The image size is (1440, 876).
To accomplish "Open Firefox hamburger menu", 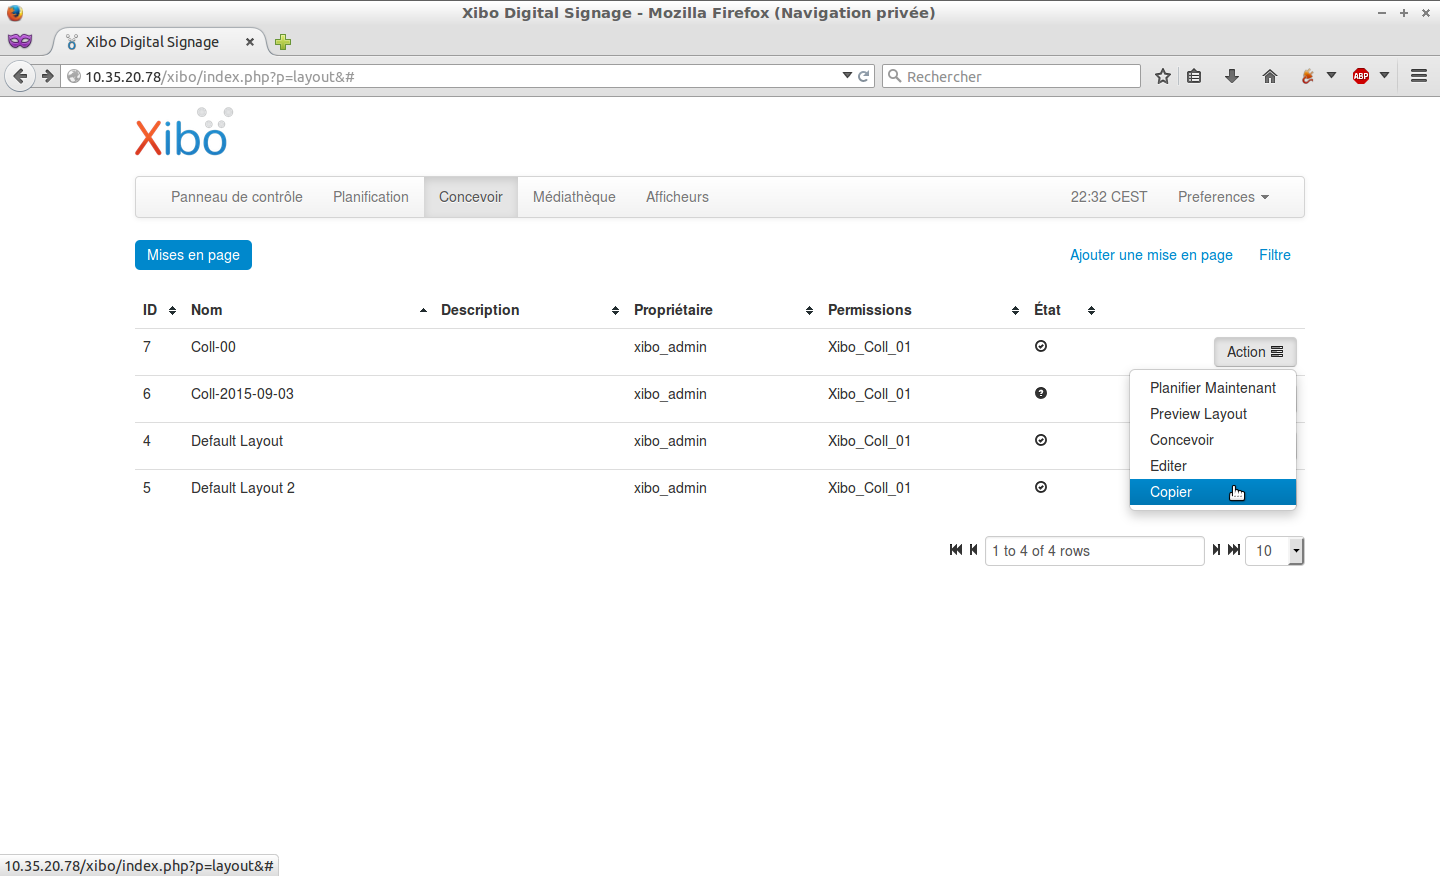I will pyautogui.click(x=1418, y=76).
